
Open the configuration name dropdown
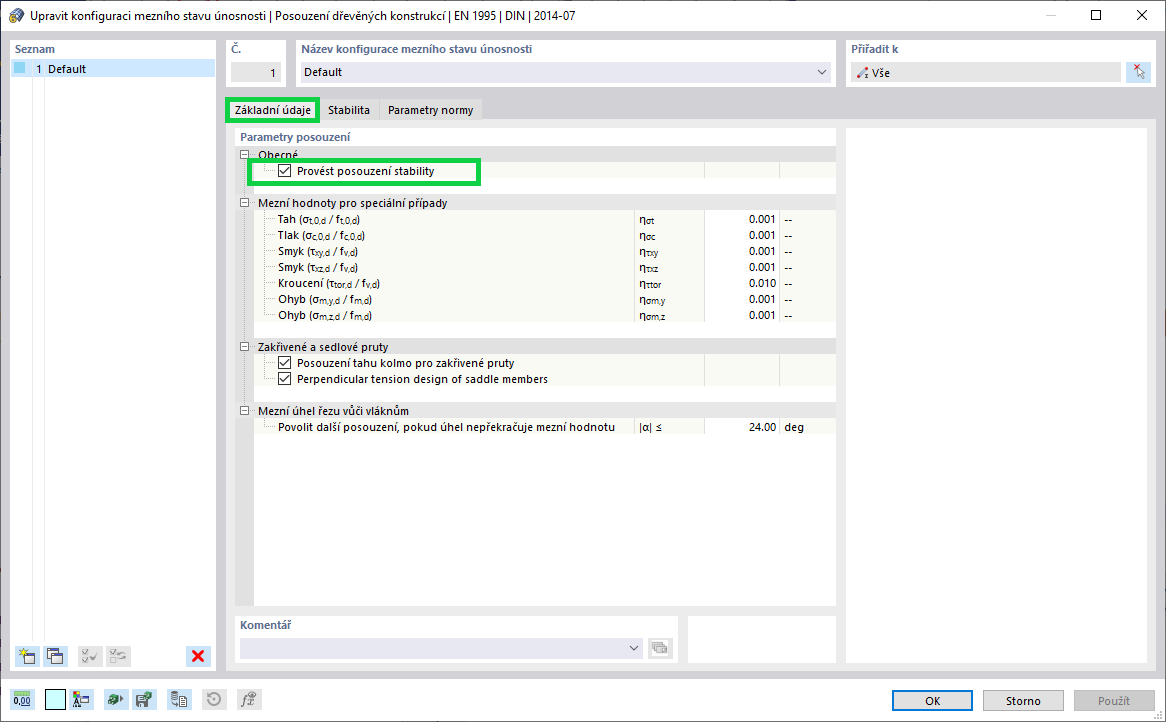coord(822,72)
